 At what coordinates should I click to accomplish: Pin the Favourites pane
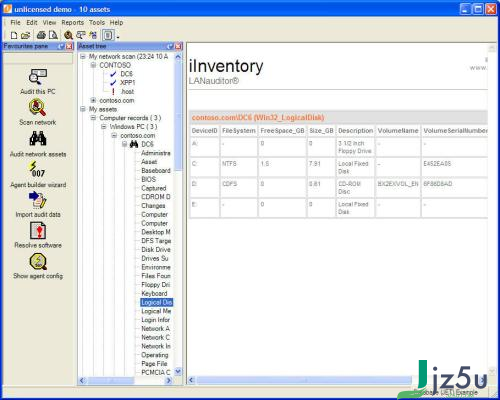(x=61, y=46)
